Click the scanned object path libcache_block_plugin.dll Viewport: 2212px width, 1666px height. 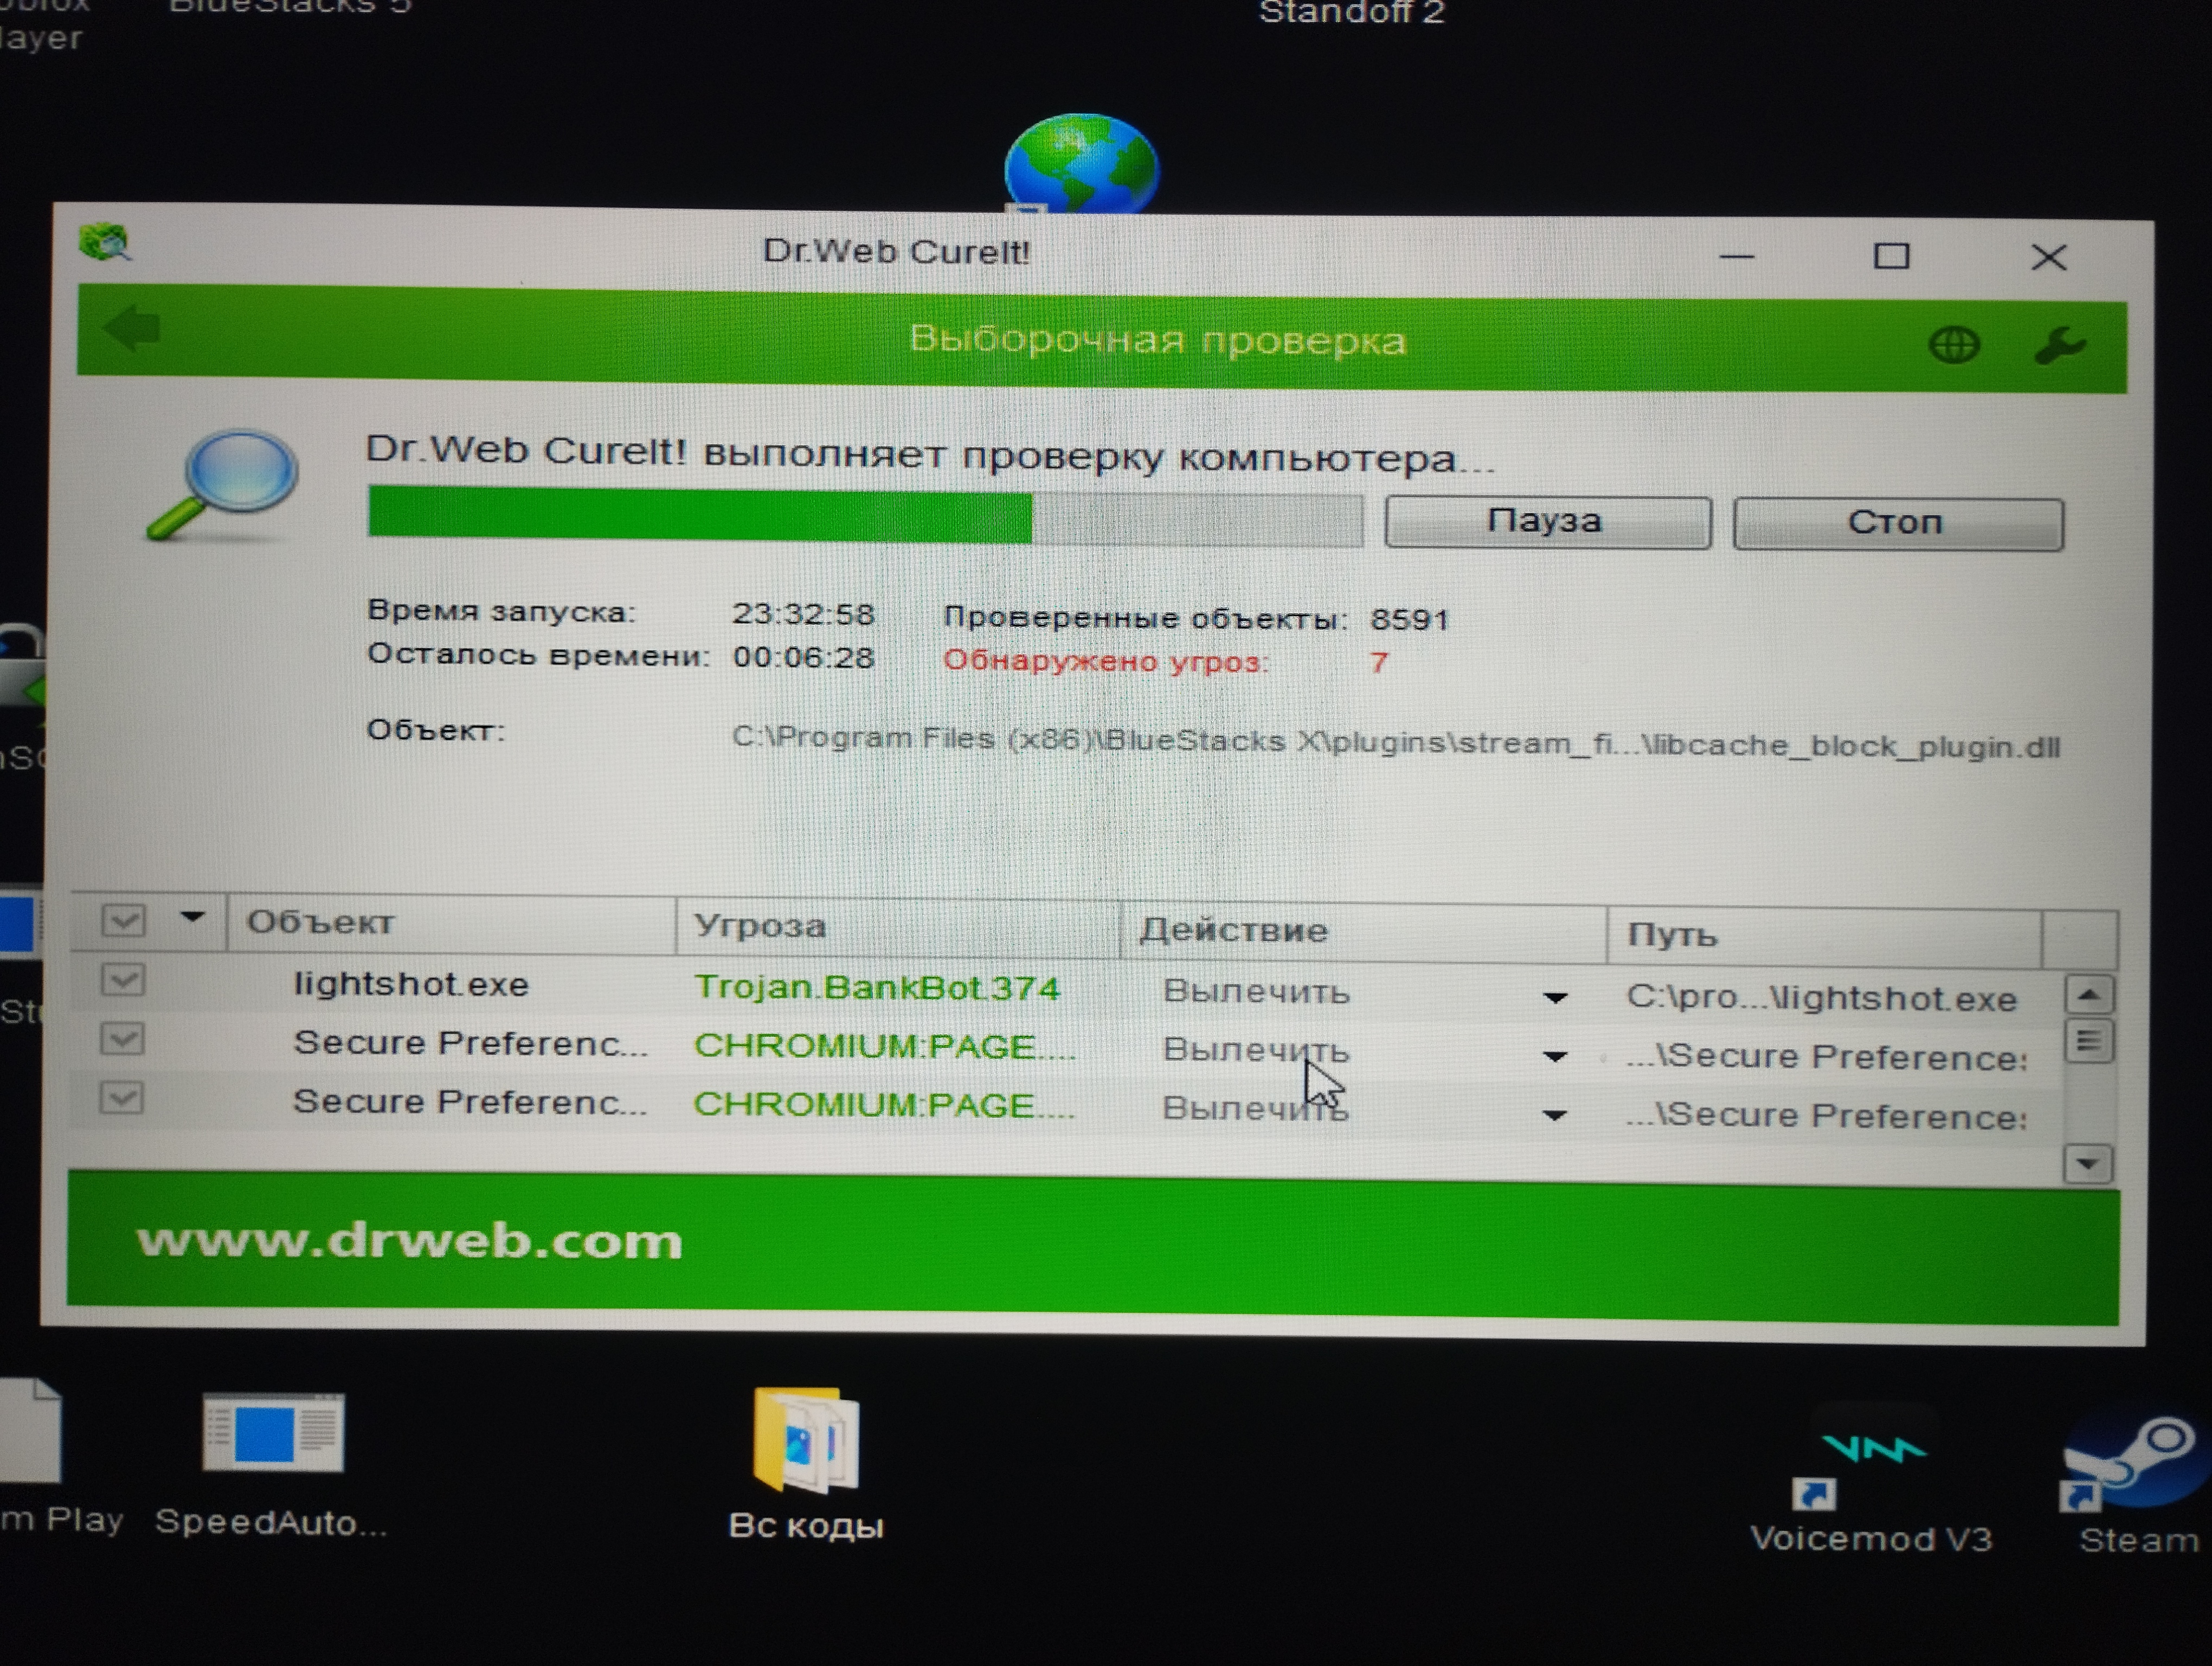coord(1396,742)
